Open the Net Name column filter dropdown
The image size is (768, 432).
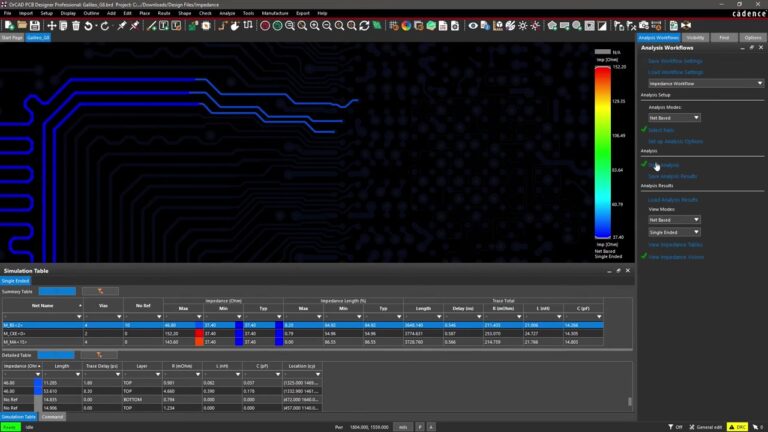pyautogui.click(x=79, y=317)
